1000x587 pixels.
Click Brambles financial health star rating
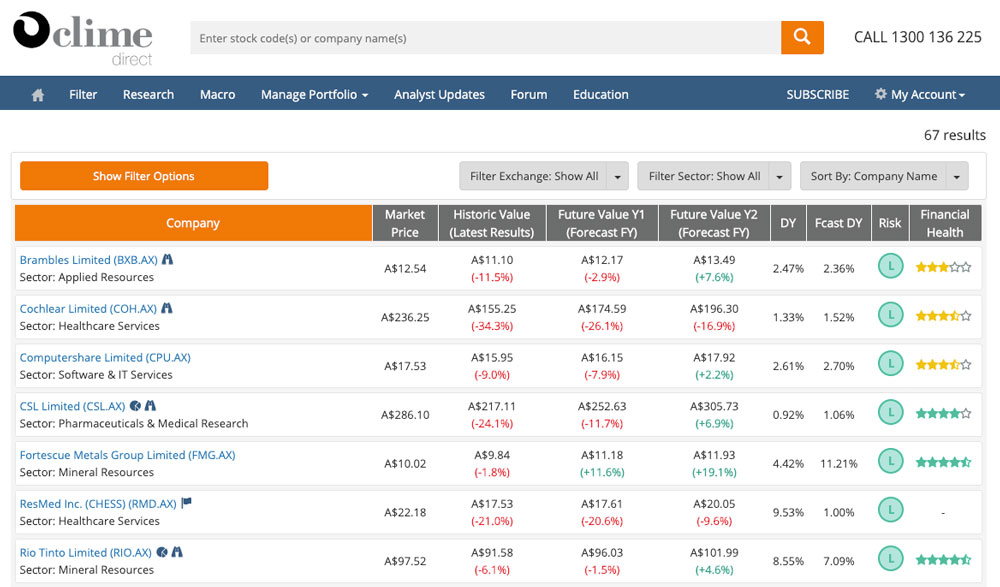[x=943, y=267]
